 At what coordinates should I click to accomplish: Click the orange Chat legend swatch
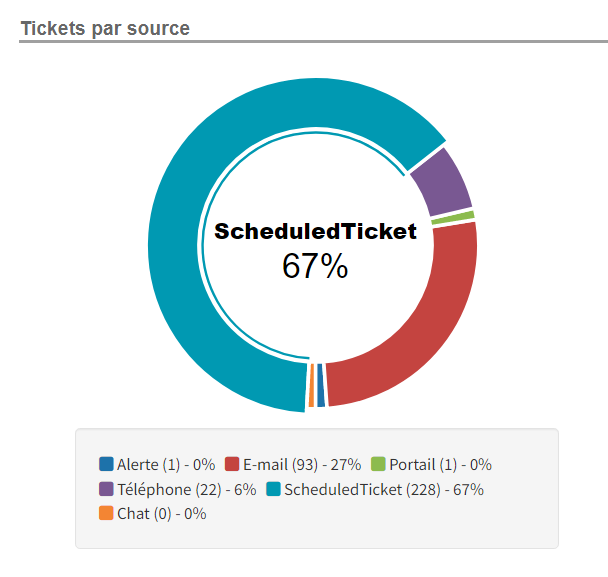click(x=106, y=513)
